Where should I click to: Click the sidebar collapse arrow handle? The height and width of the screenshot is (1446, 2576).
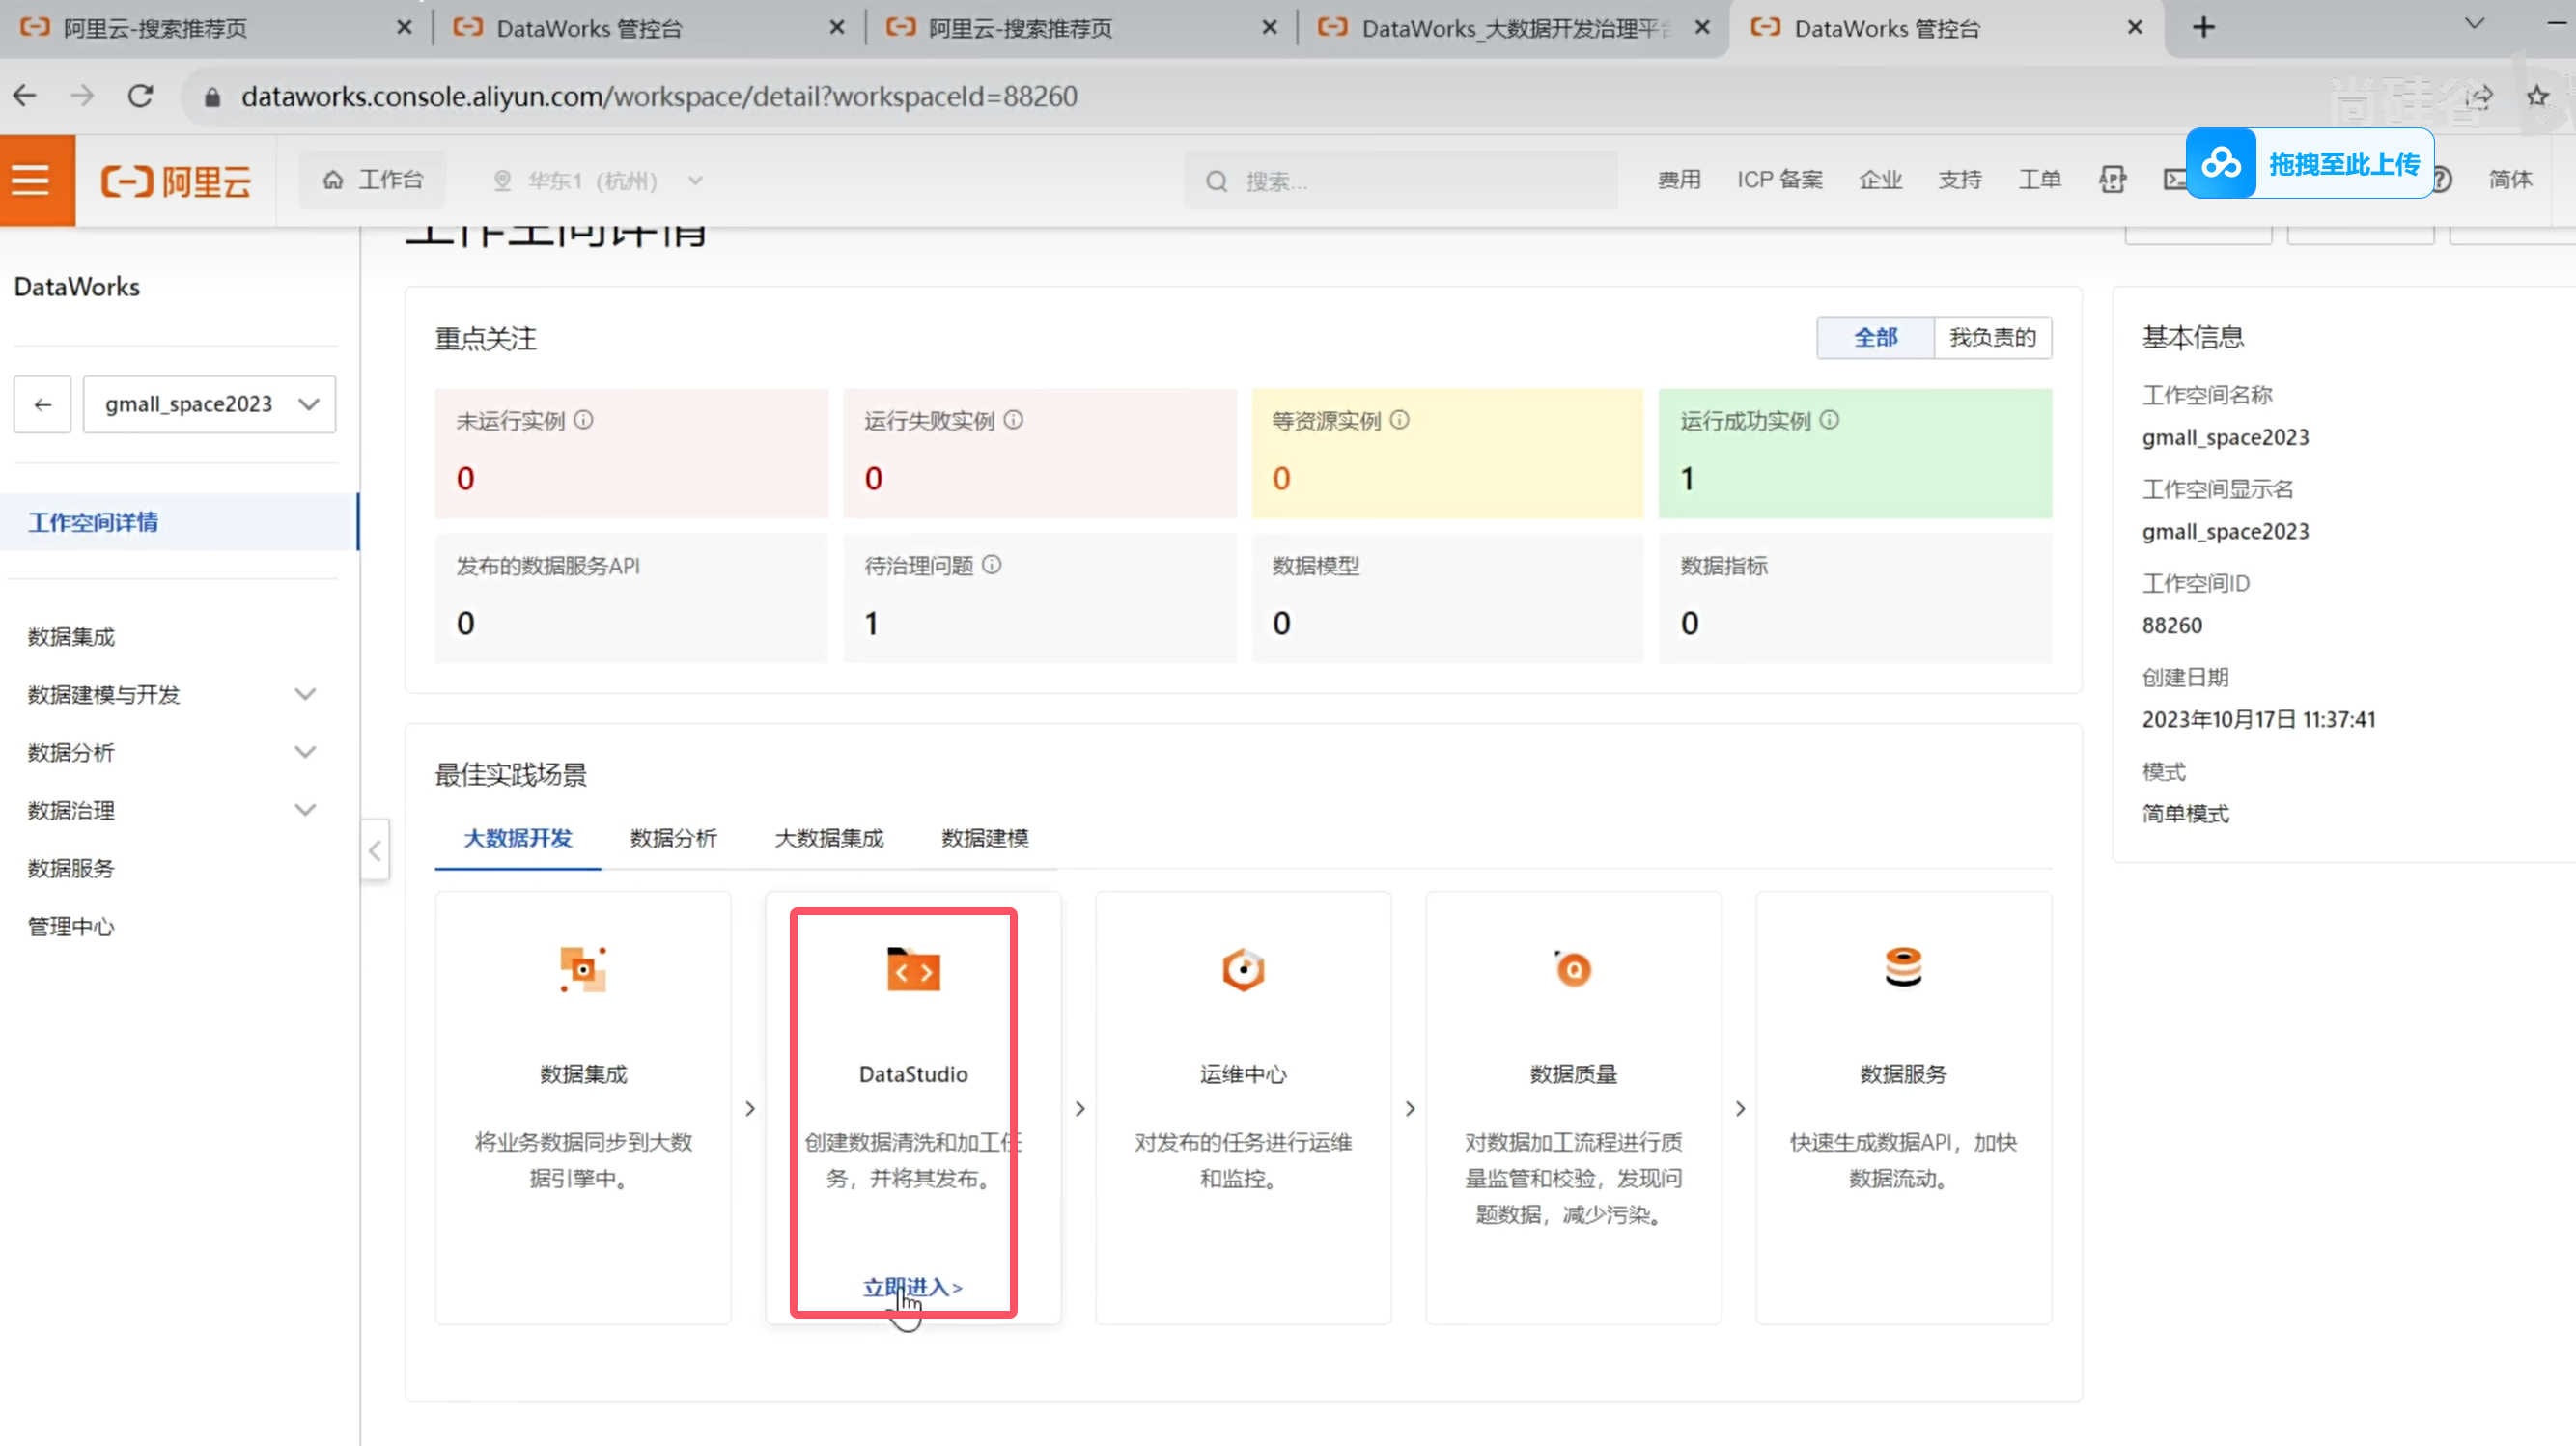[375, 851]
